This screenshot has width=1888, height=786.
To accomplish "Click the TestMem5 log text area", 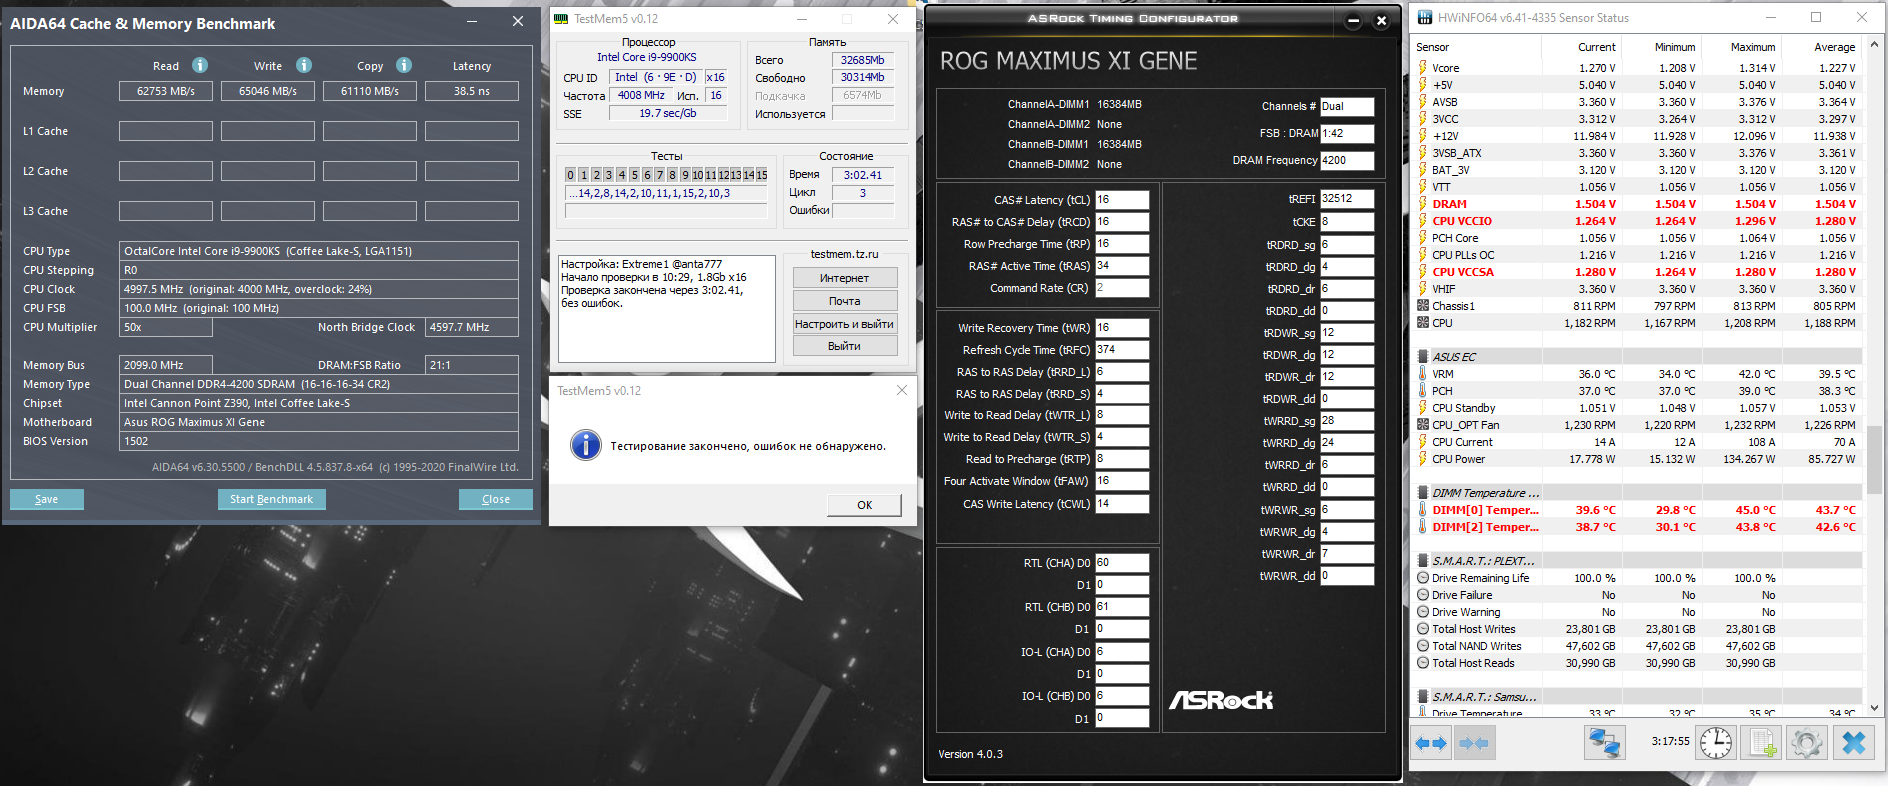I will (666, 308).
